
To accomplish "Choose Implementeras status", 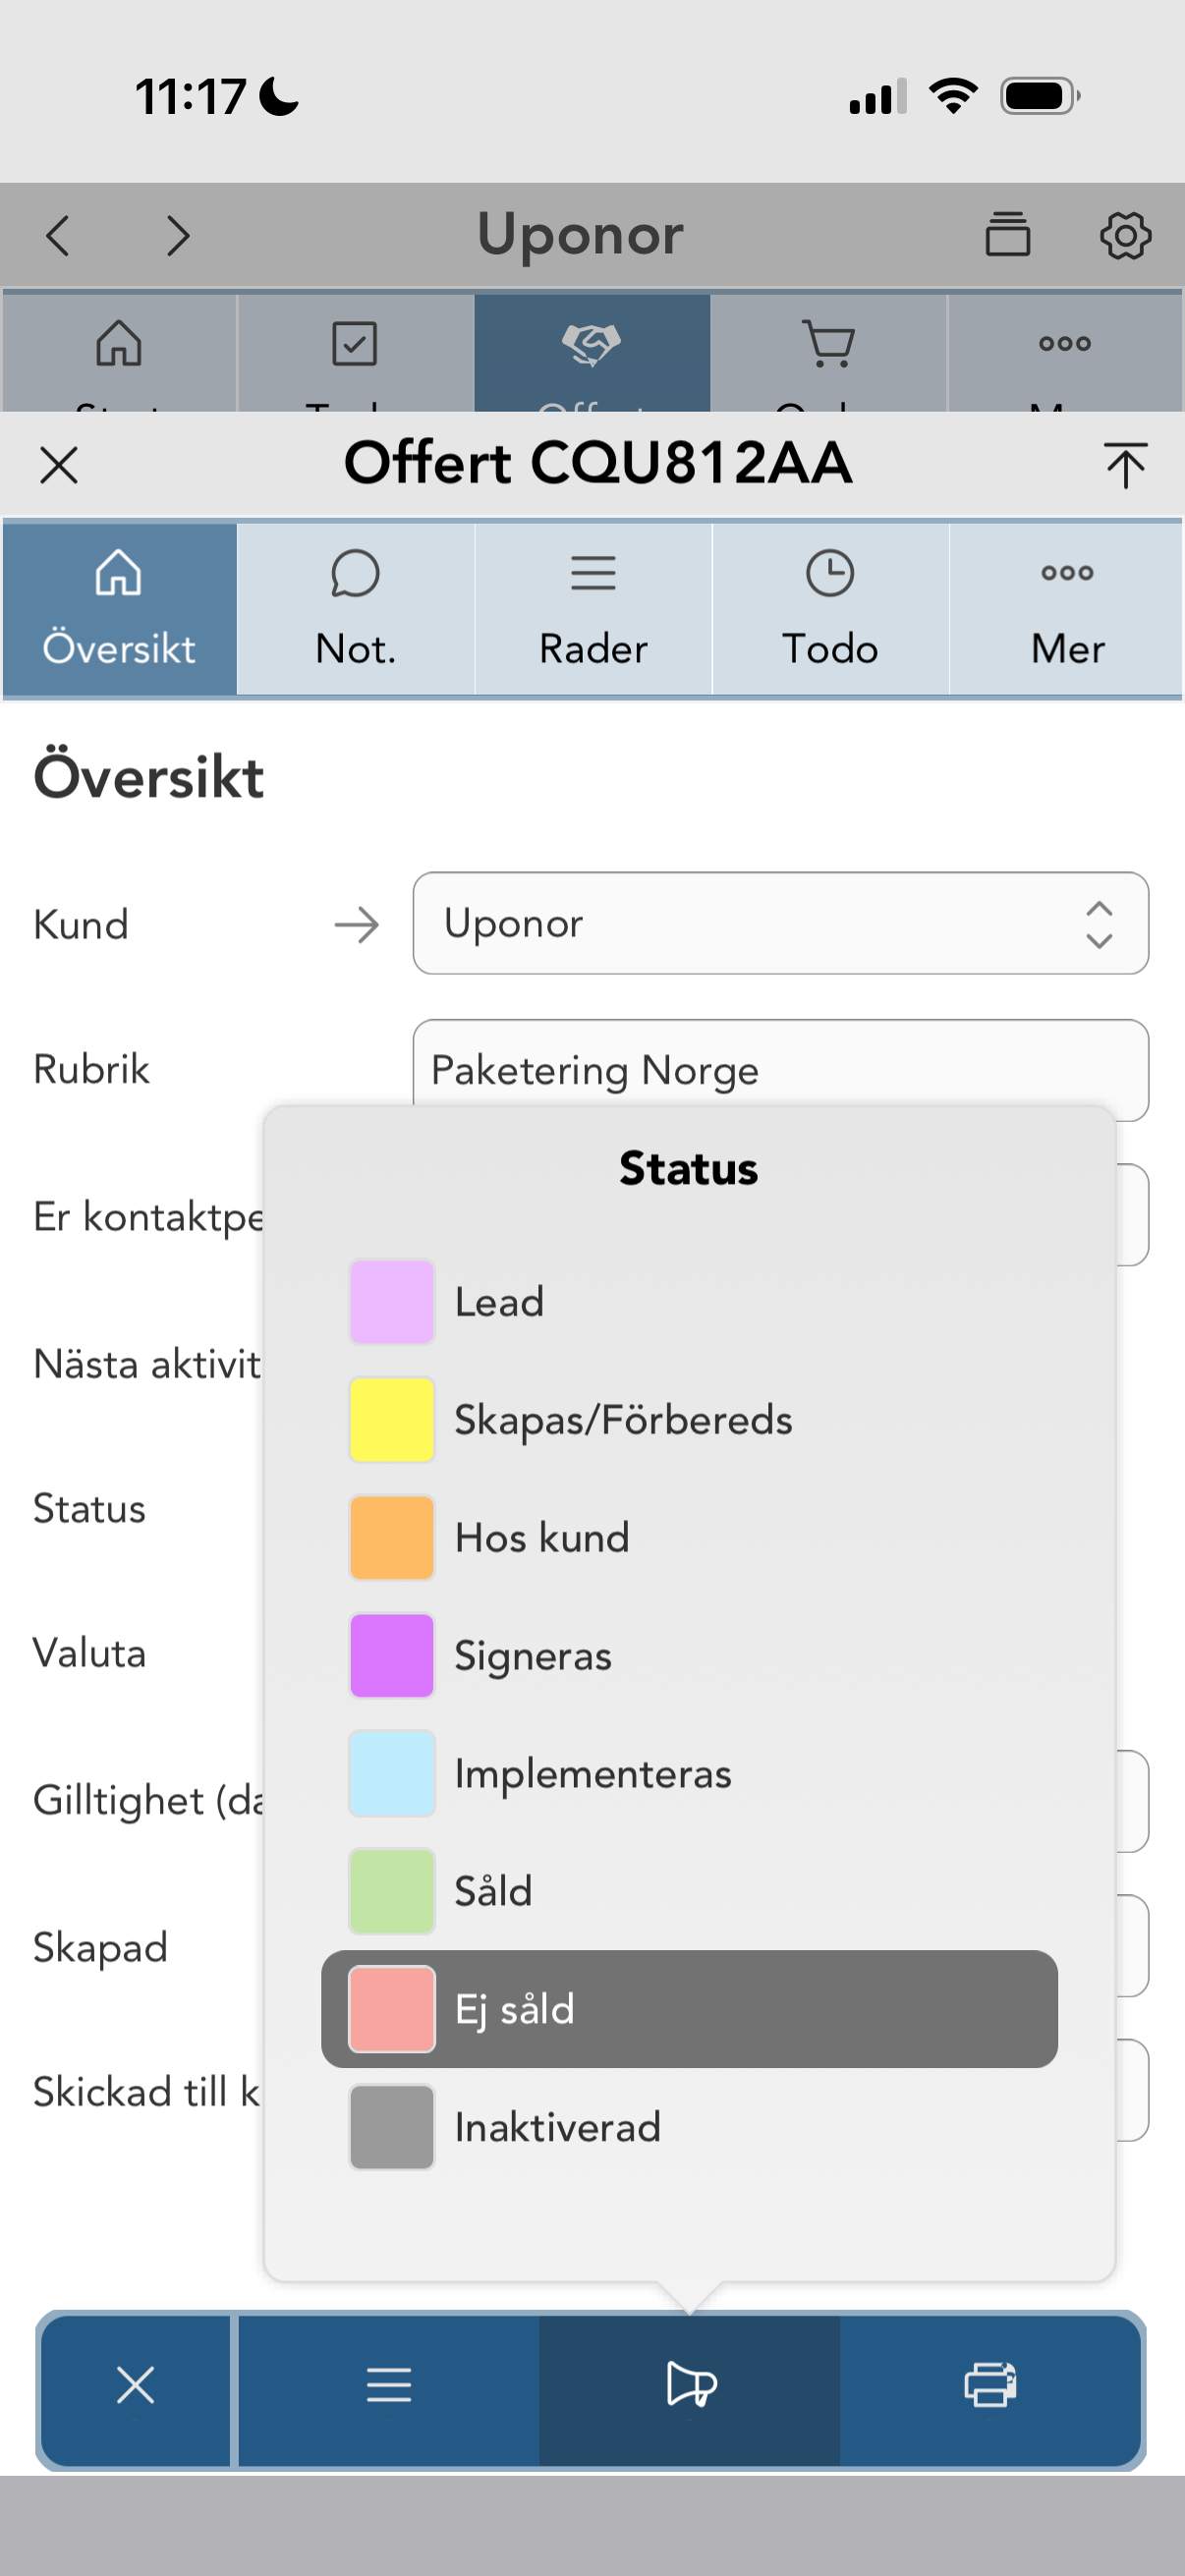I will click(x=689, y=1774).
